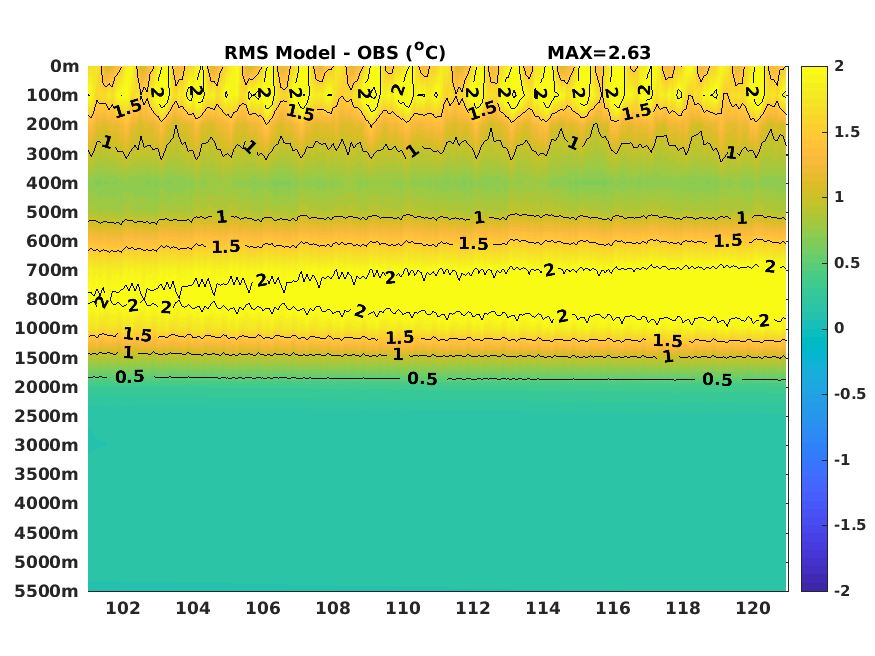
Task: Select the '4500m' depth axis label
Action: [x=47, y=533]
